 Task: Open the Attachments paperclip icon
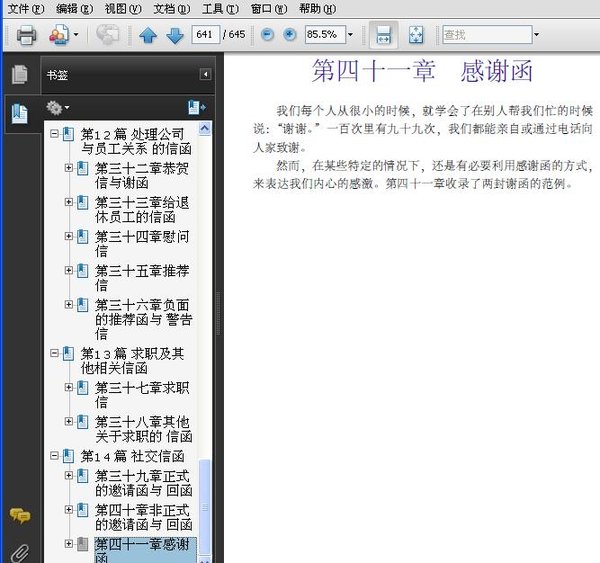point(20,553)
